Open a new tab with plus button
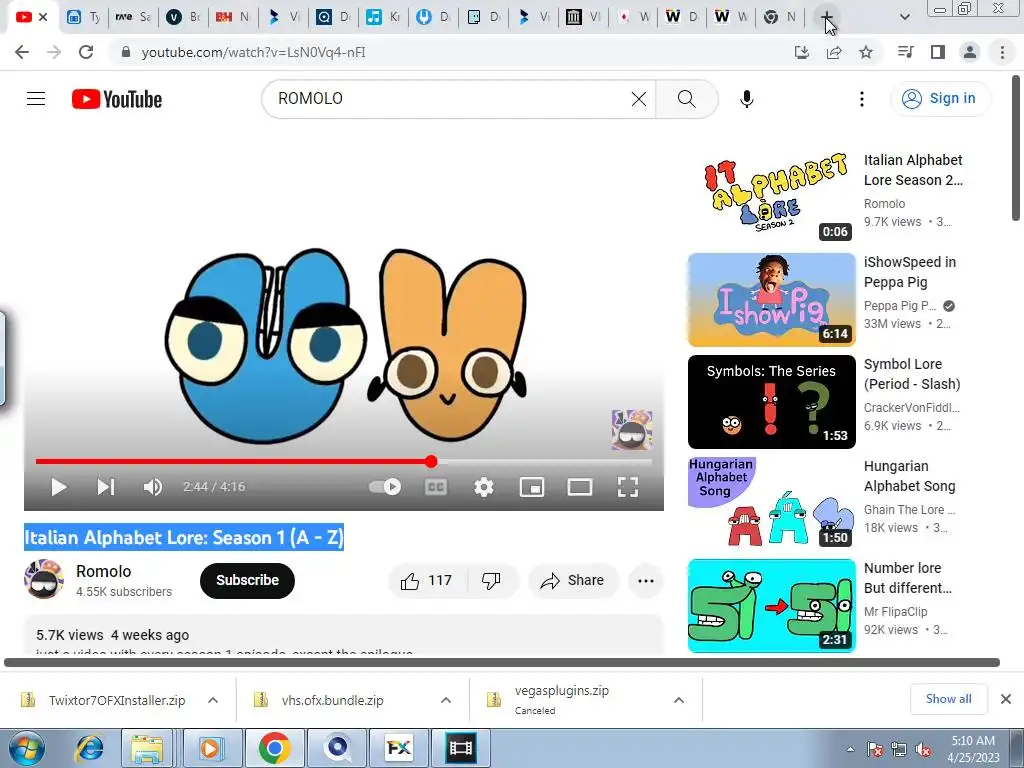This screenshot has width=1024, height=768. (826, 17)
